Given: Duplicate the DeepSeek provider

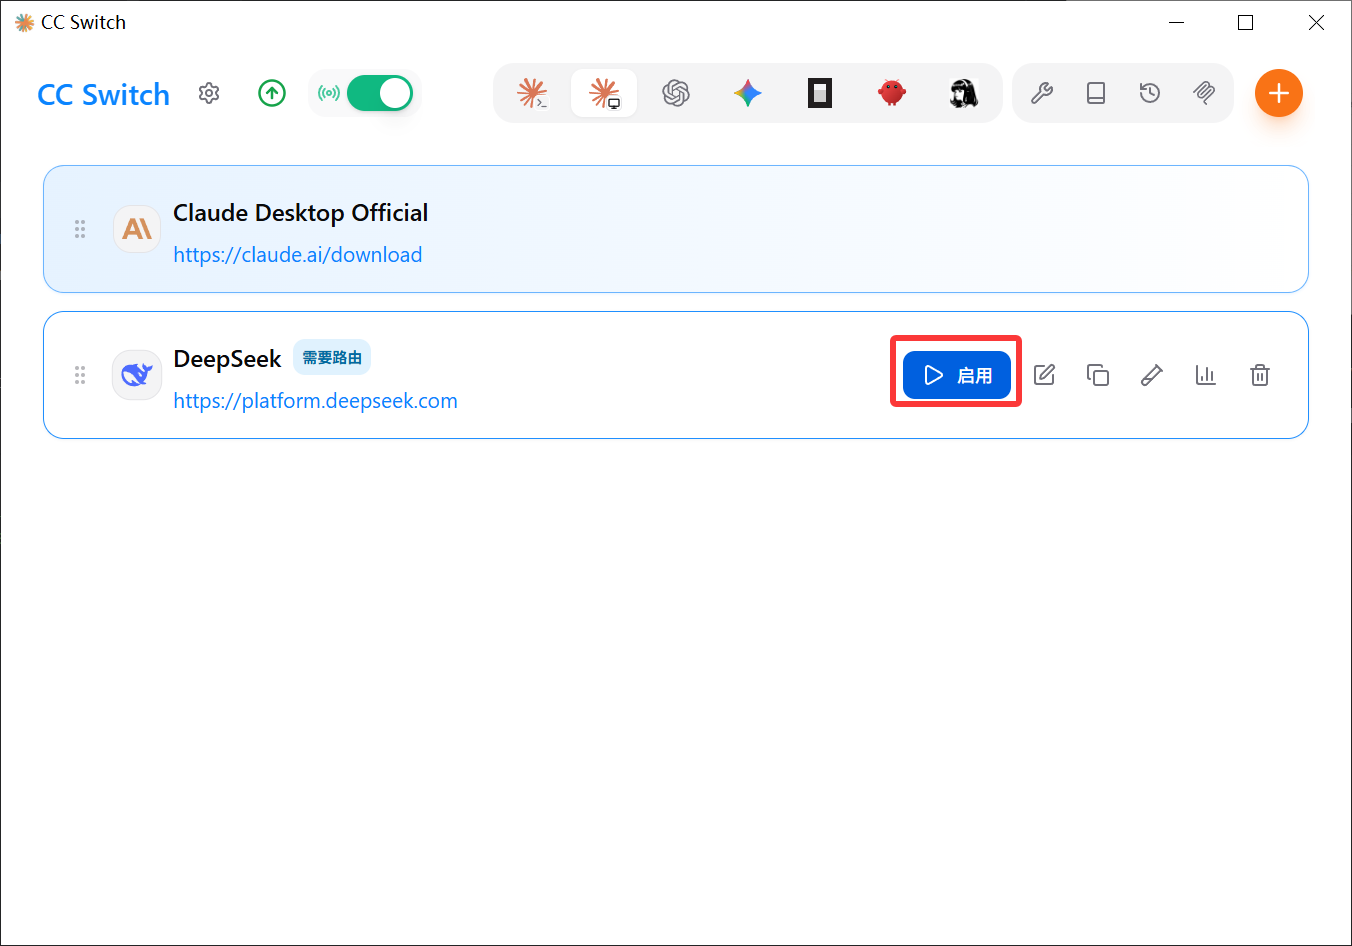Looking at the screenshot, I should click(1098, 375).
